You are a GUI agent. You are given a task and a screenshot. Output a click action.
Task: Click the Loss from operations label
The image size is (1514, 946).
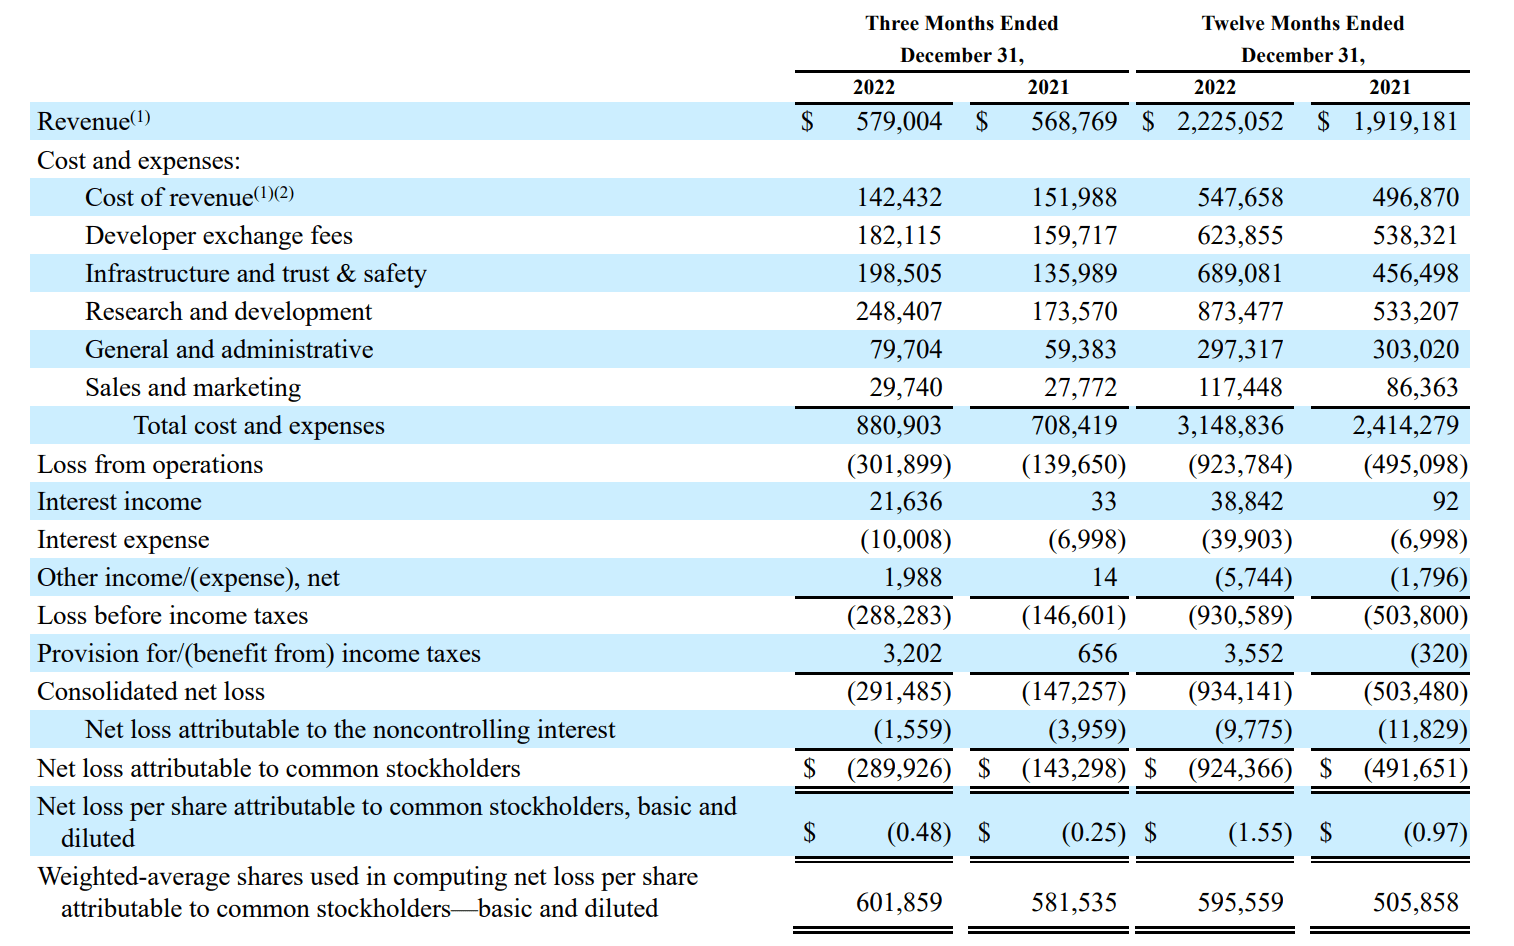pos(150,465)
